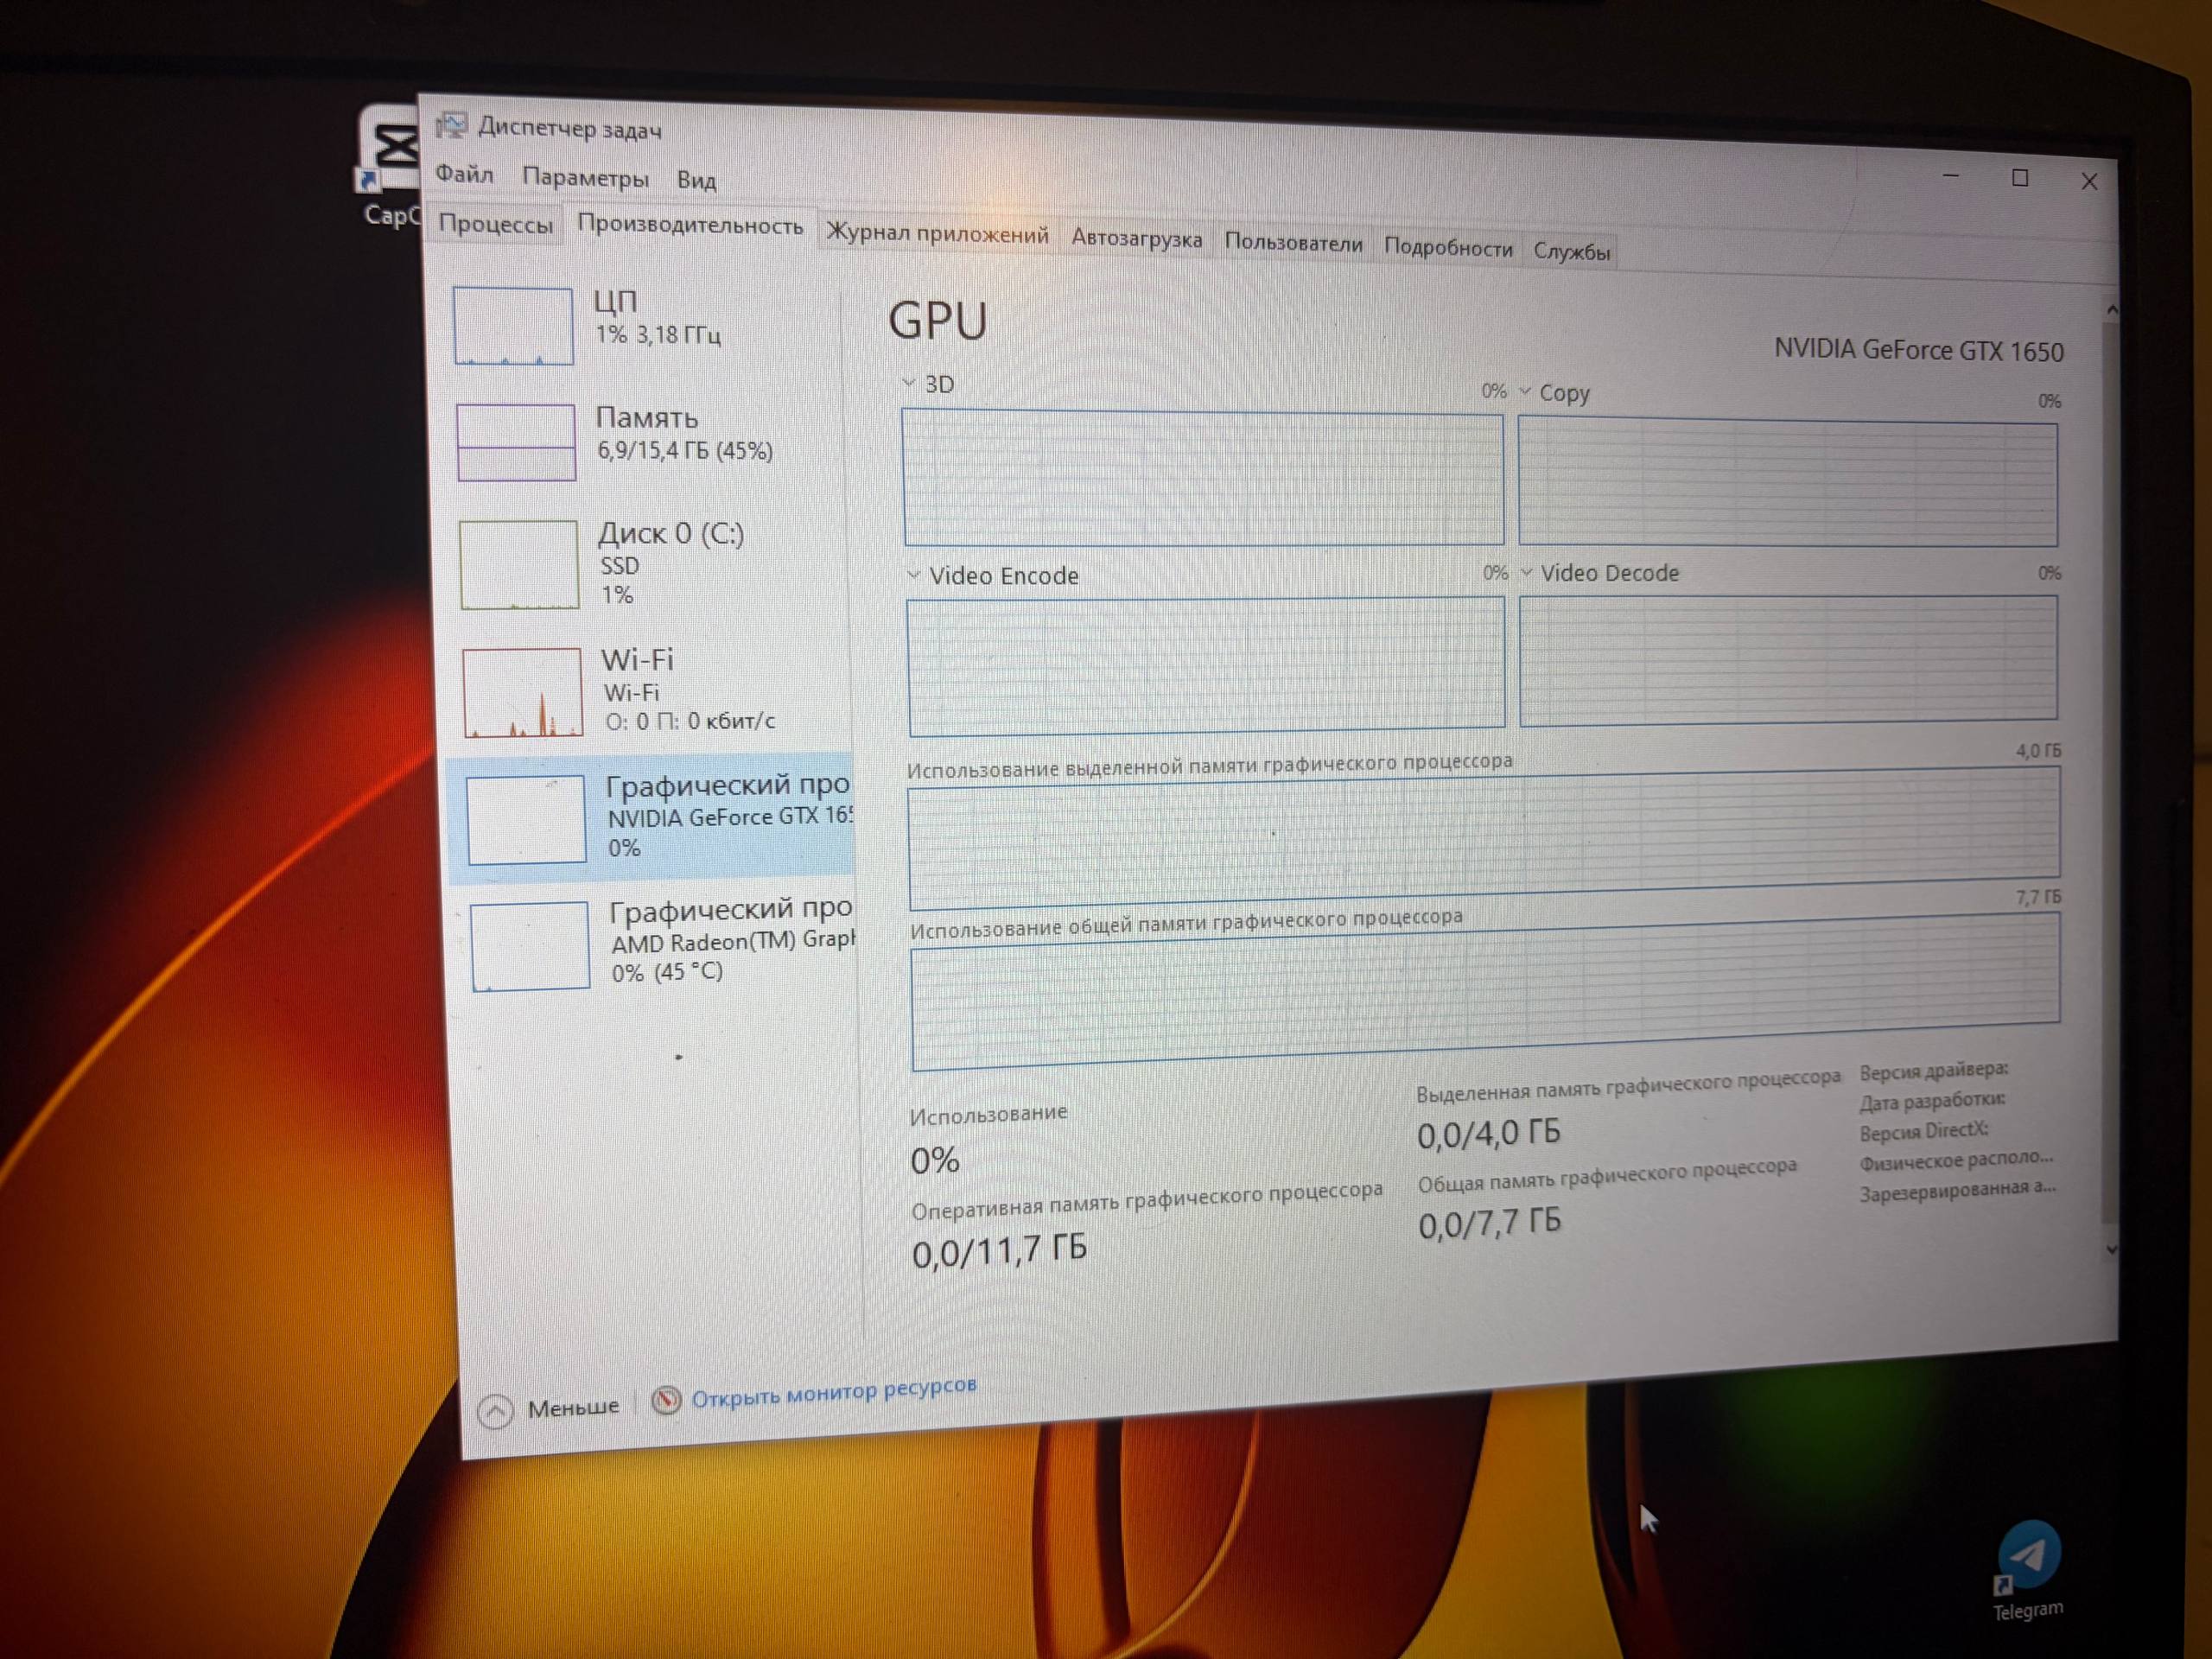2212x1659 pixels.
Task: Click the 0,0/4,0 ГБ dedicated memory value
Action: (x=1488, y=1133)
